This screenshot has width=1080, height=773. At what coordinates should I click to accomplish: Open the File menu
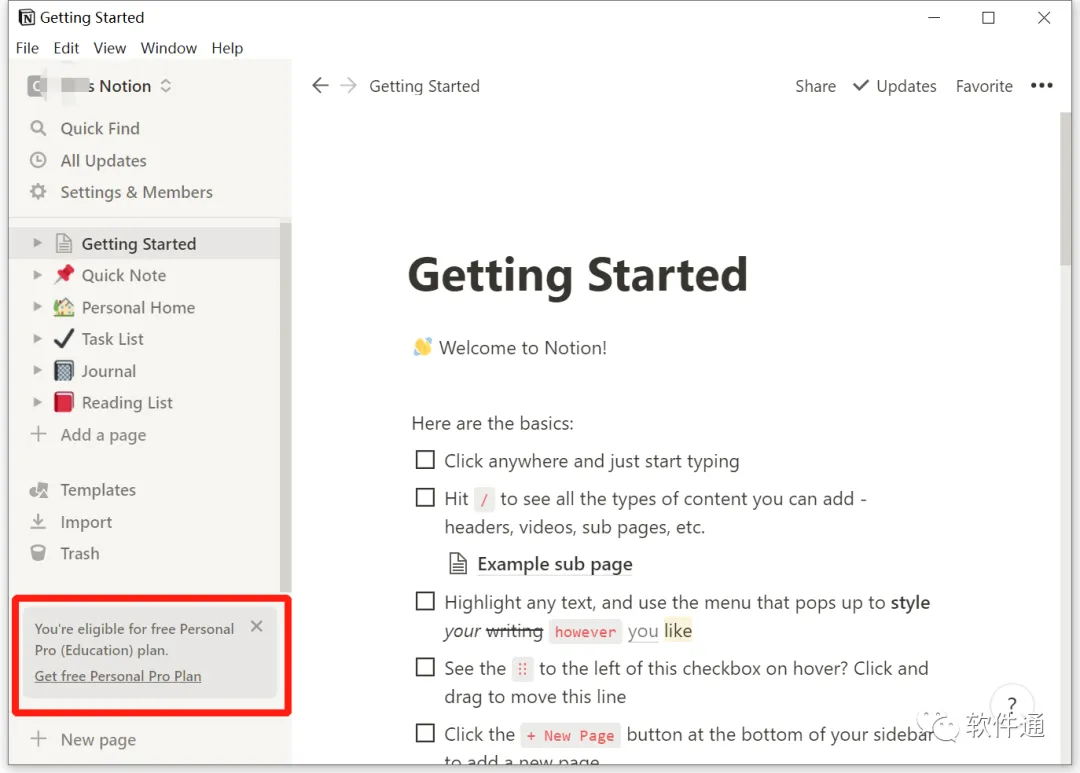[28, 48]
